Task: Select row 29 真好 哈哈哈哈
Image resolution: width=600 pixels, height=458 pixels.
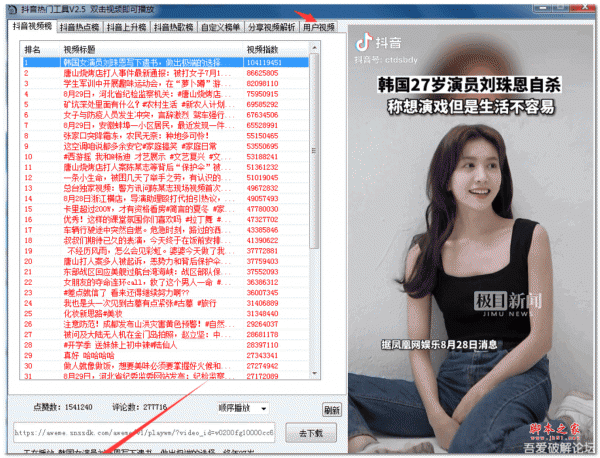Action: coord(165,355)
